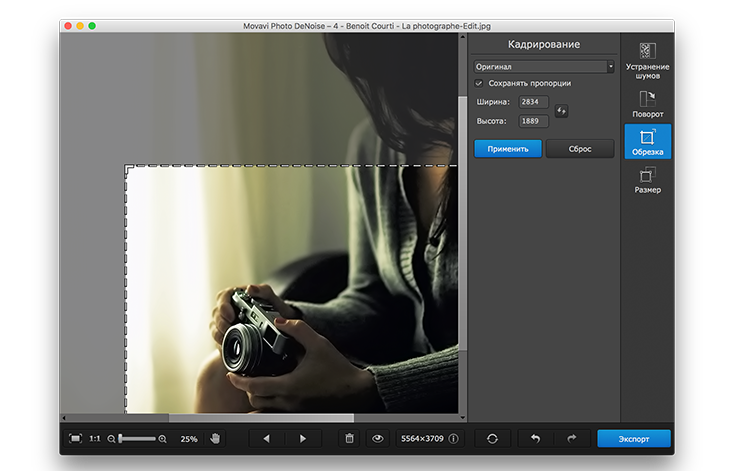
Task: Click the Применить button
Action: pyautogui.click(x=508, y=149)
